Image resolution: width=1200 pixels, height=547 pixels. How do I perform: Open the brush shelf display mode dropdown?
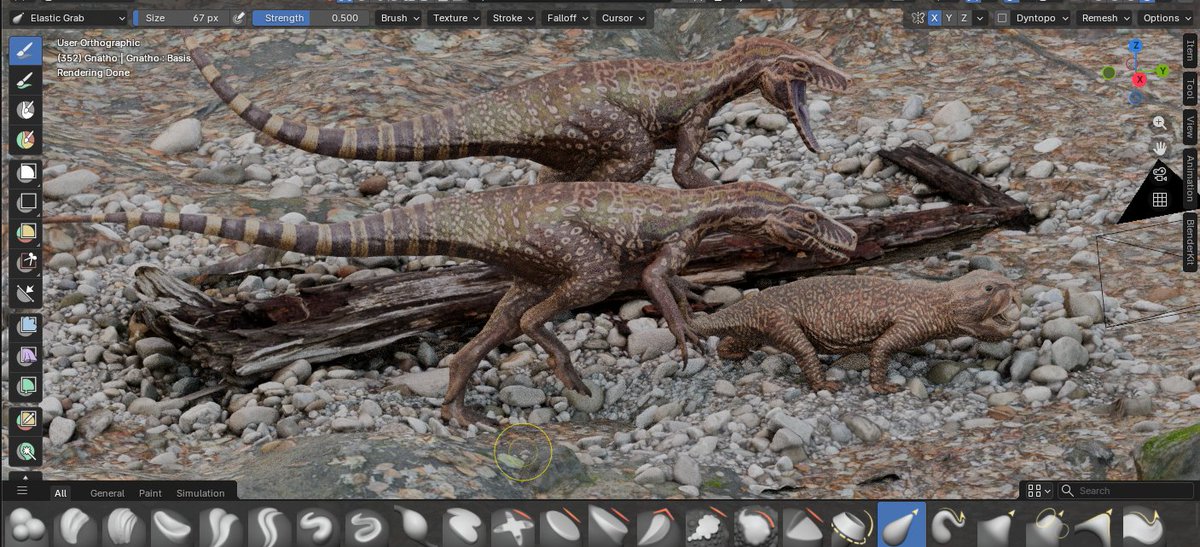click(x=1039, y=491)
